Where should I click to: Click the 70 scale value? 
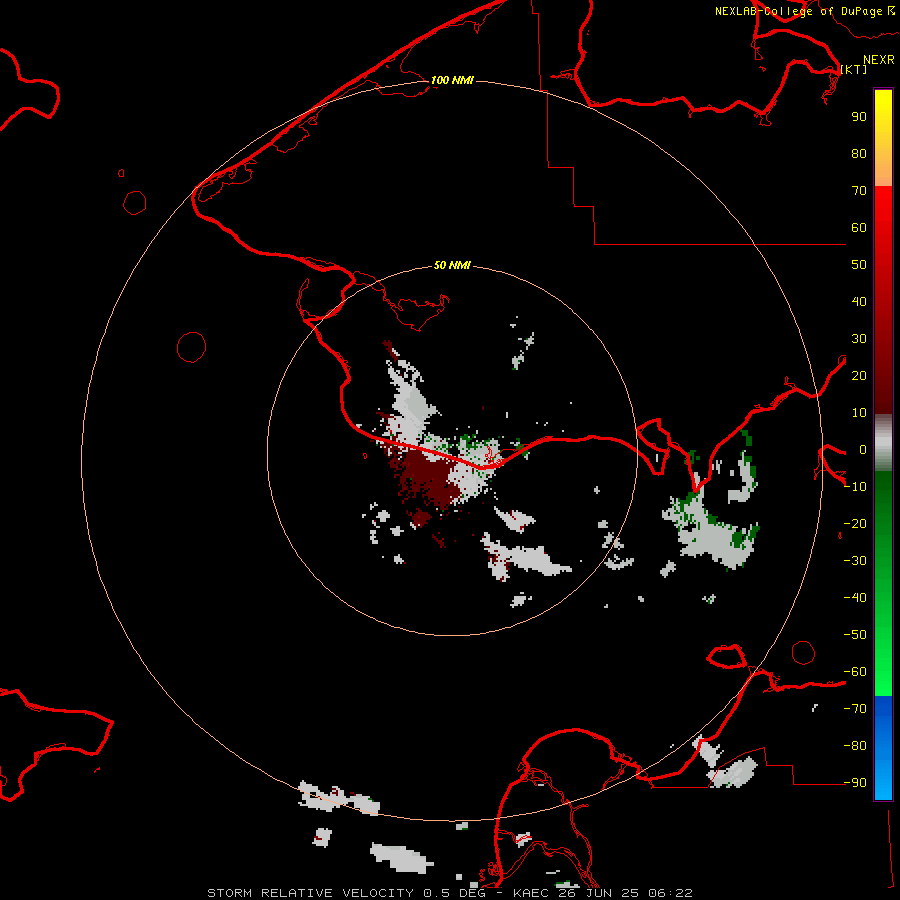[859, 191]
